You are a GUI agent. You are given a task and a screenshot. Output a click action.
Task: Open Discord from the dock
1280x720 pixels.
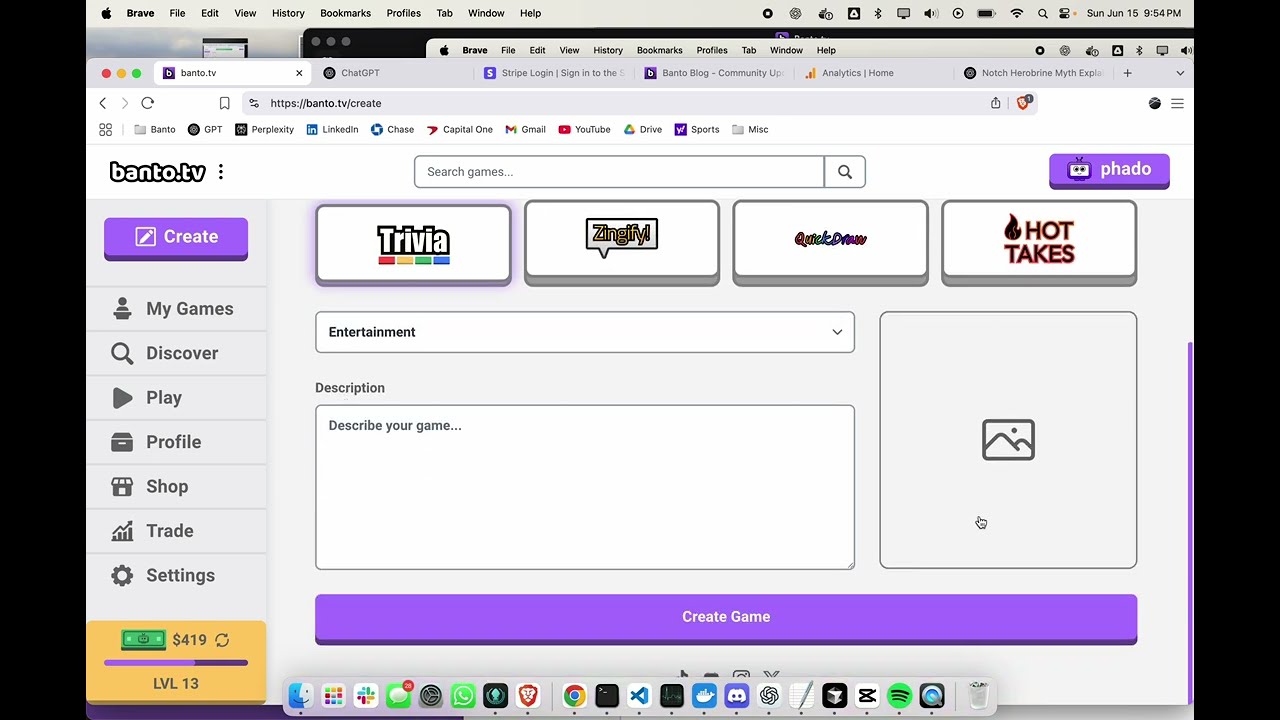[737, 696]
